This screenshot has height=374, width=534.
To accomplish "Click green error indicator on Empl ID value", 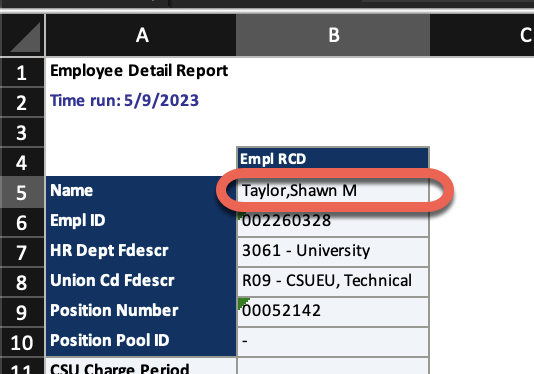I will click(241, 216).
